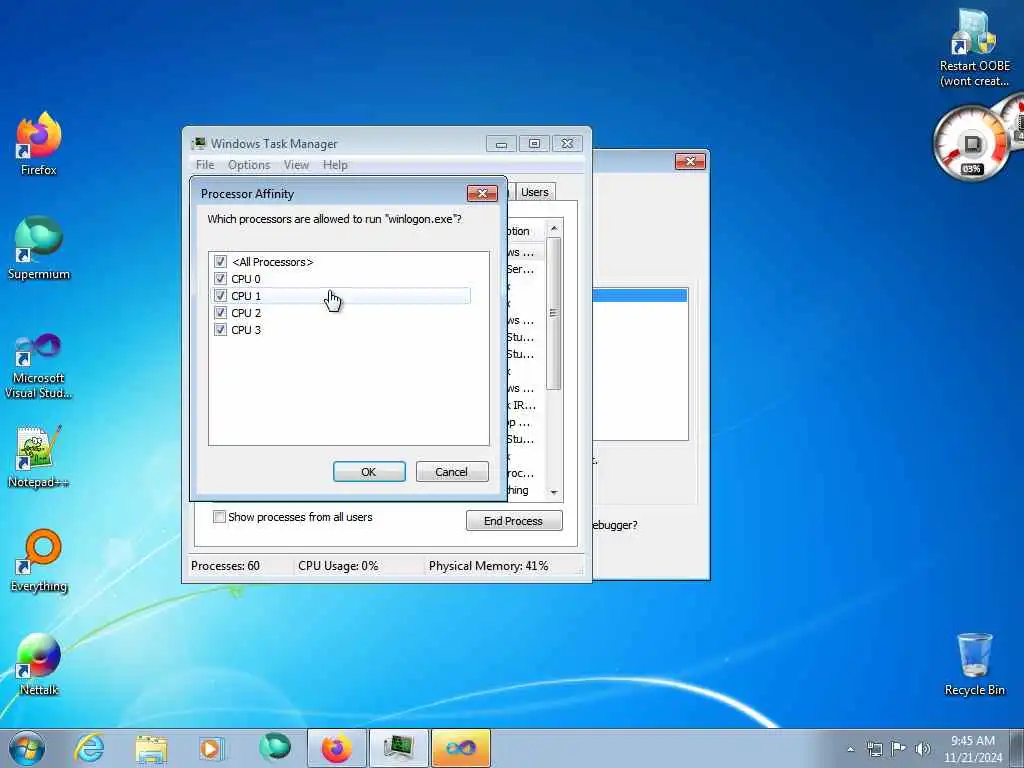1024x768 pixels.
Task: Open the volume speaker tray icon
Action: [x=923, y=749]
